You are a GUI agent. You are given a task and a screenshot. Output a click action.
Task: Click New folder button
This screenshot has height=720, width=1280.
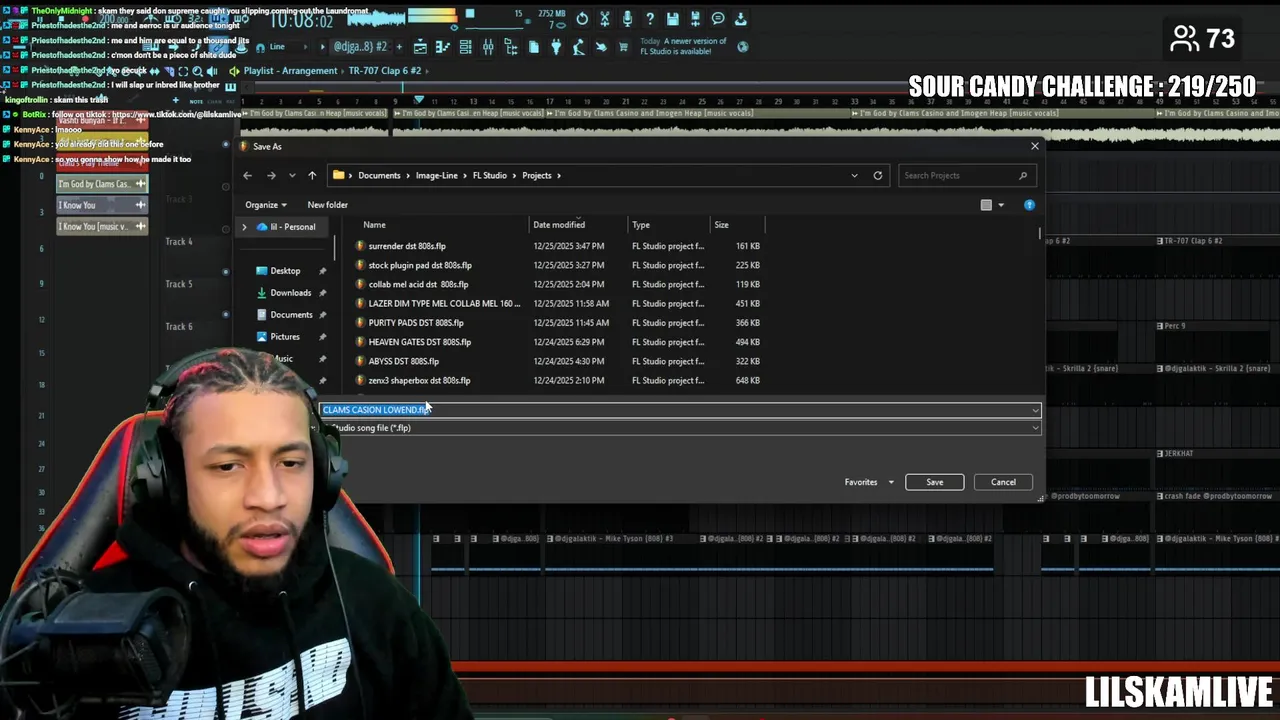(328, 205)
